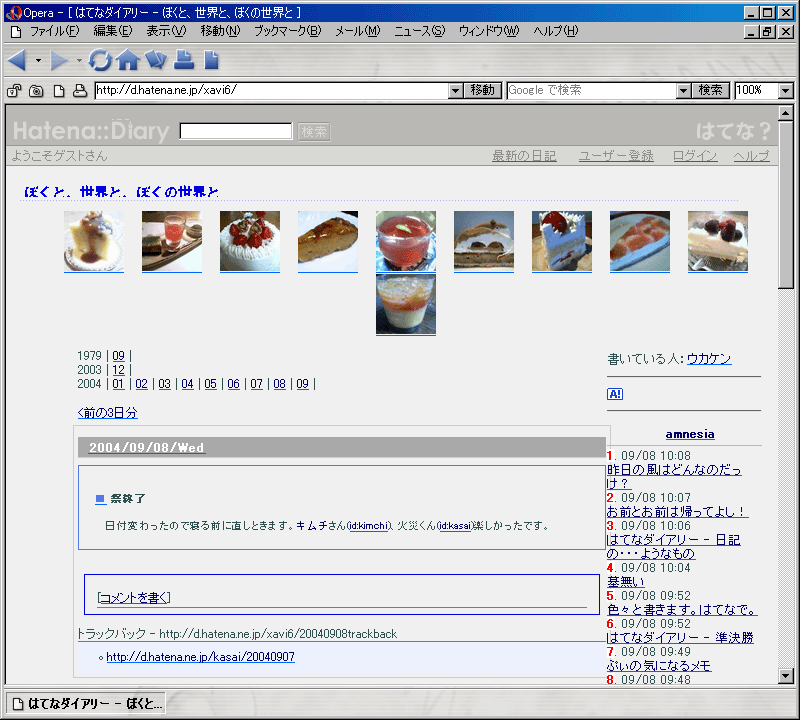Click the ヘルプ link in Hatena header
Viewport: 800px width, 720px height.
[751, 156]
